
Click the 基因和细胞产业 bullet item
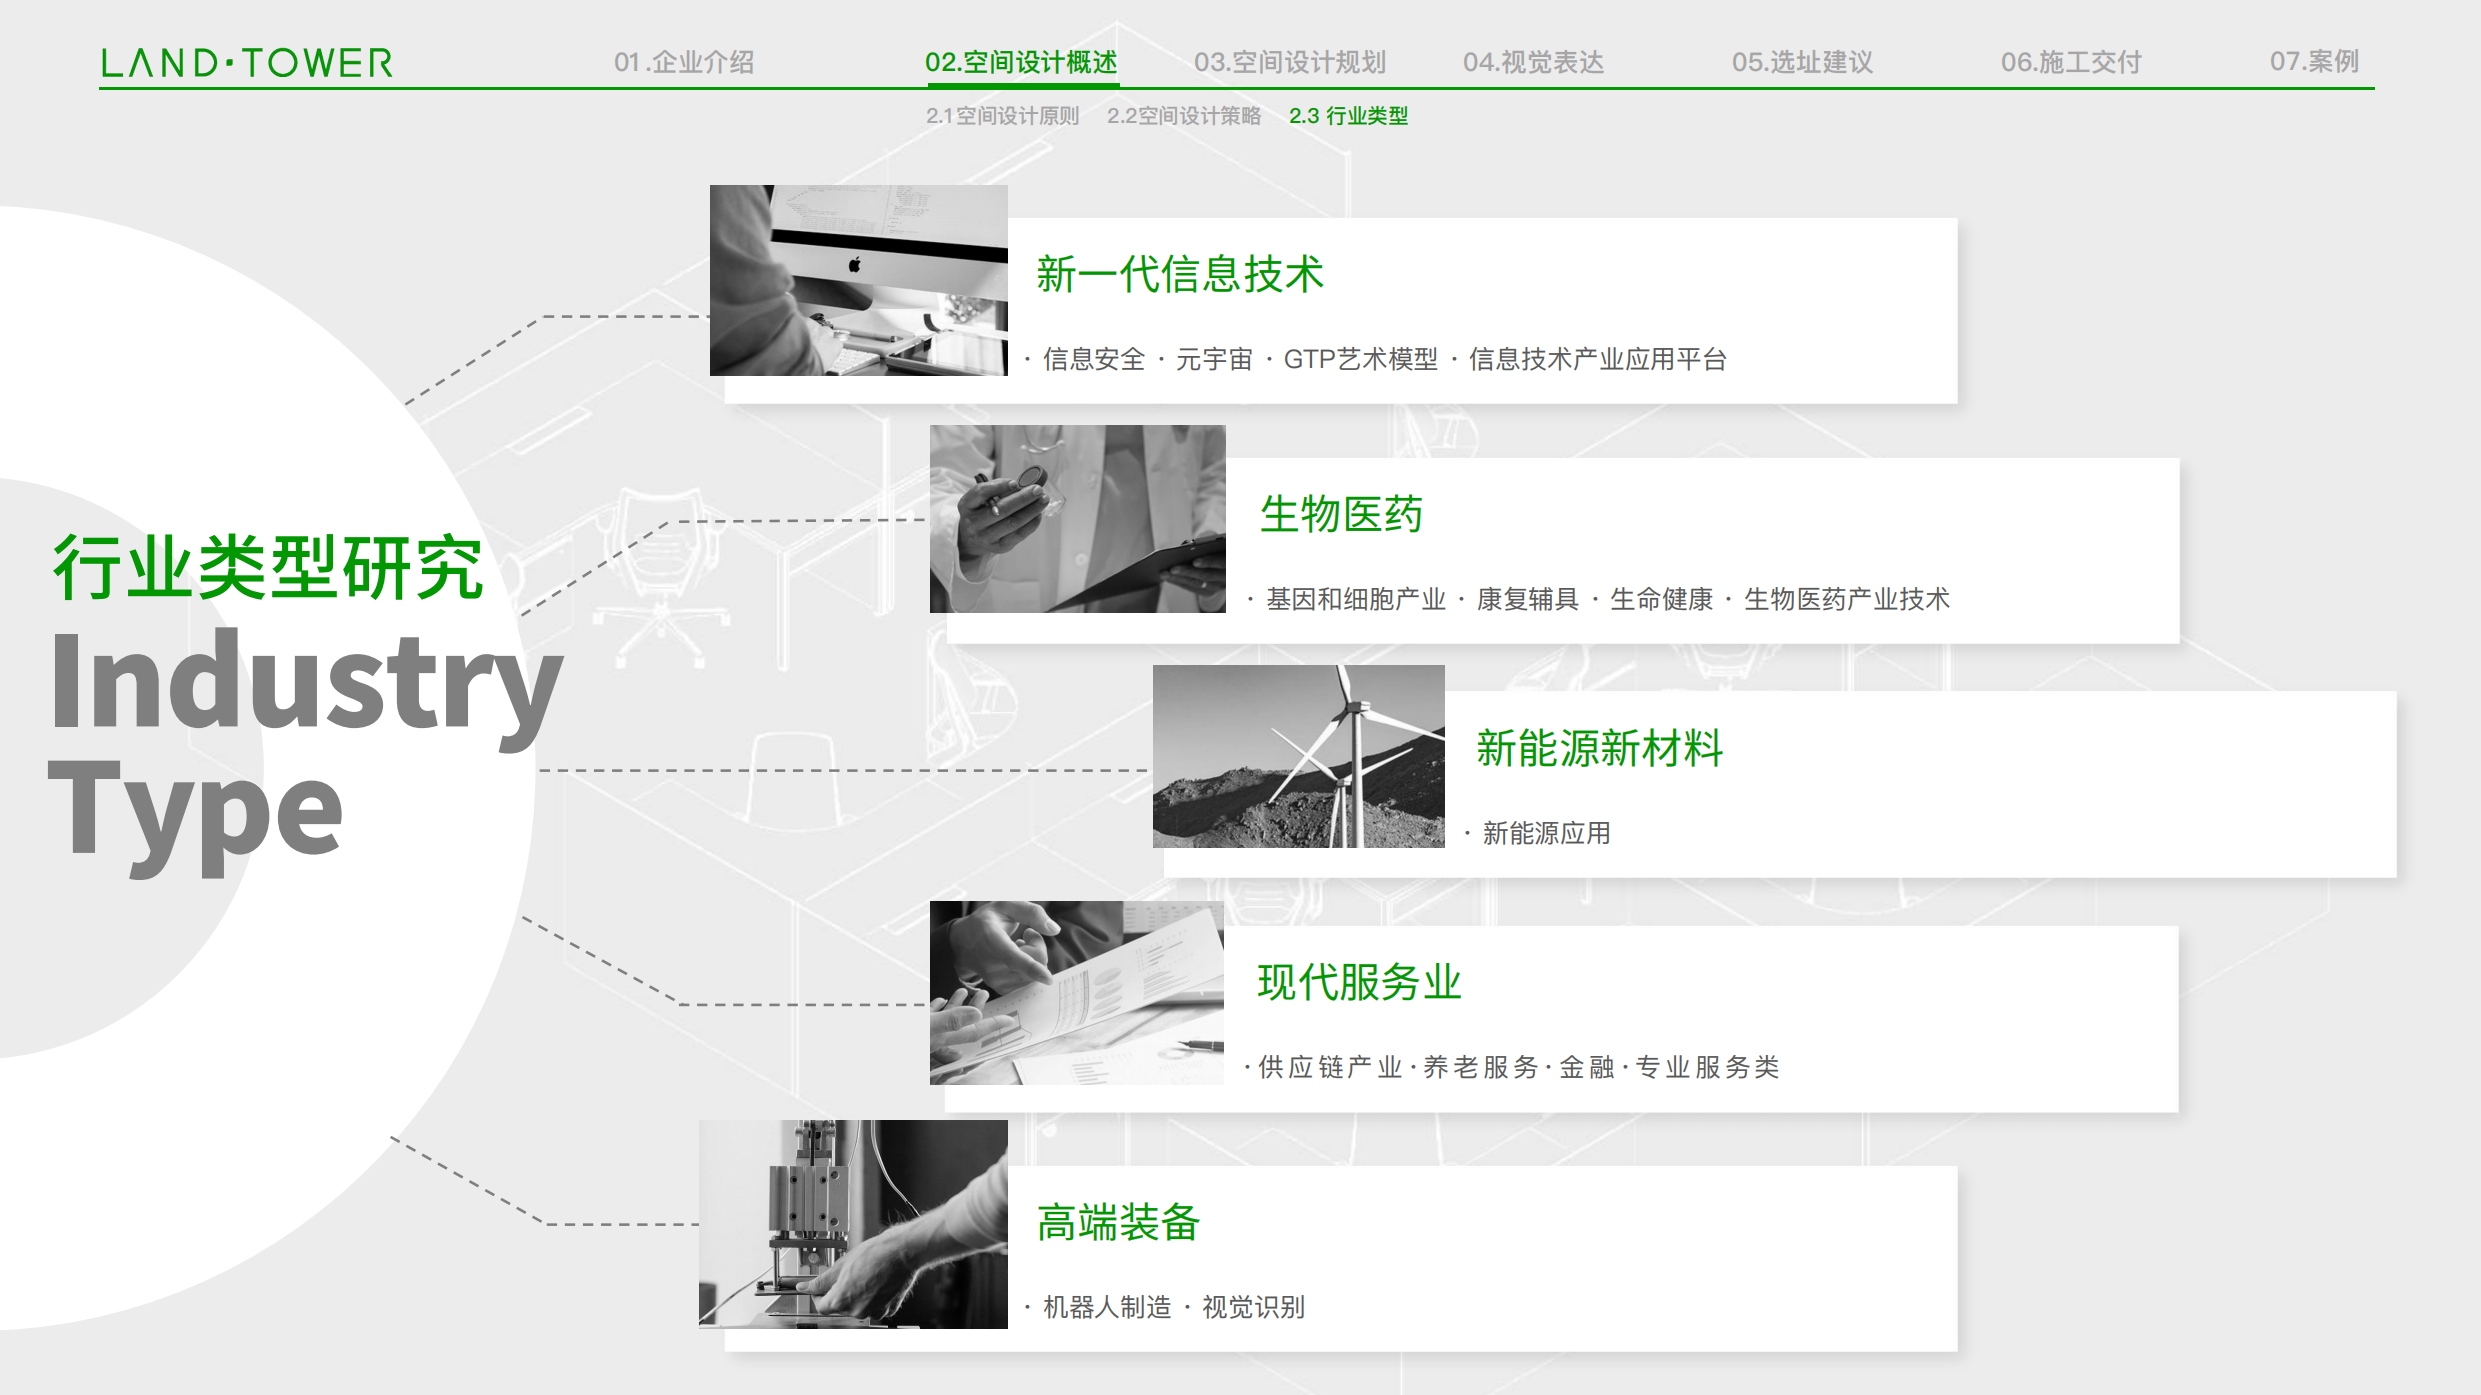(x=1356, y=599)
